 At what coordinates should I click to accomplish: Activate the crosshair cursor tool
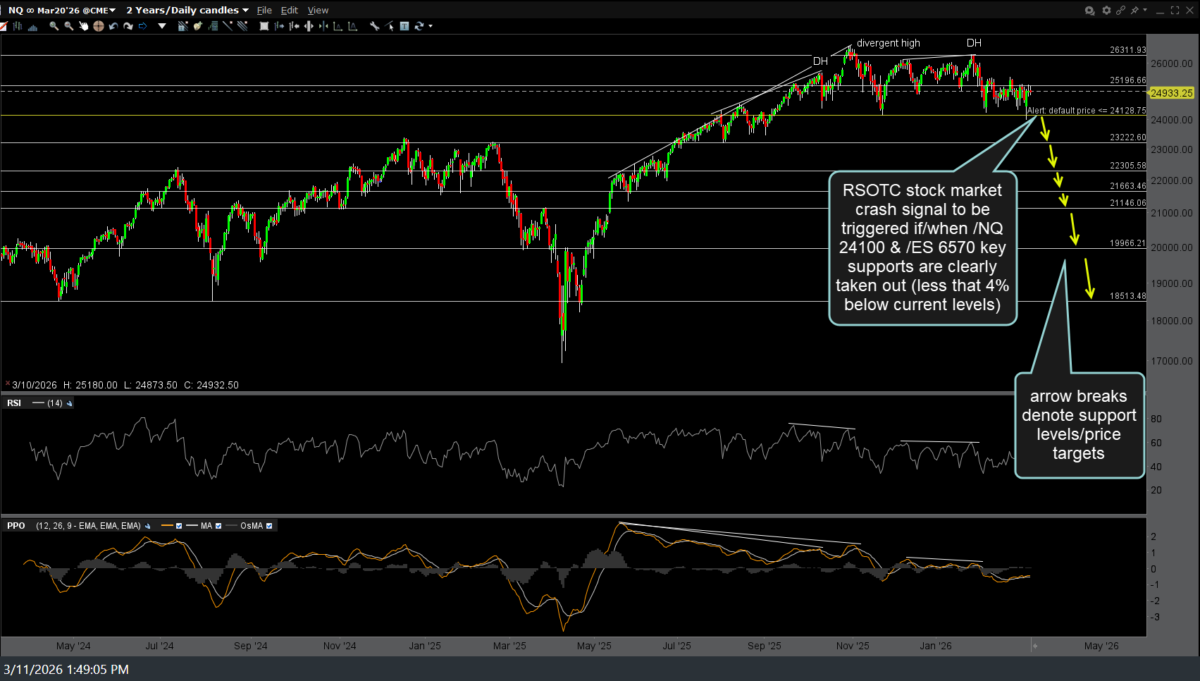tap(98, 26)
